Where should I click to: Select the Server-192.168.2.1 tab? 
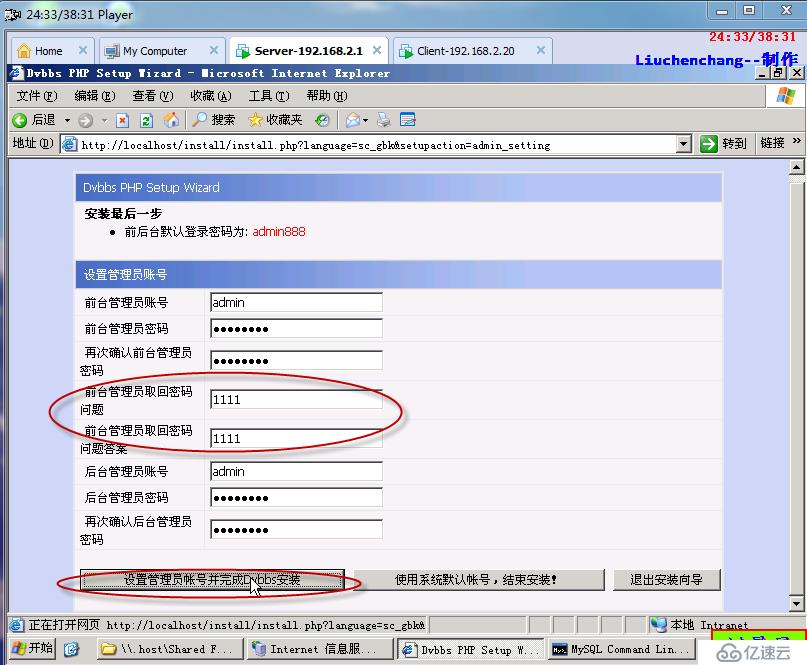tap(308, 51)
